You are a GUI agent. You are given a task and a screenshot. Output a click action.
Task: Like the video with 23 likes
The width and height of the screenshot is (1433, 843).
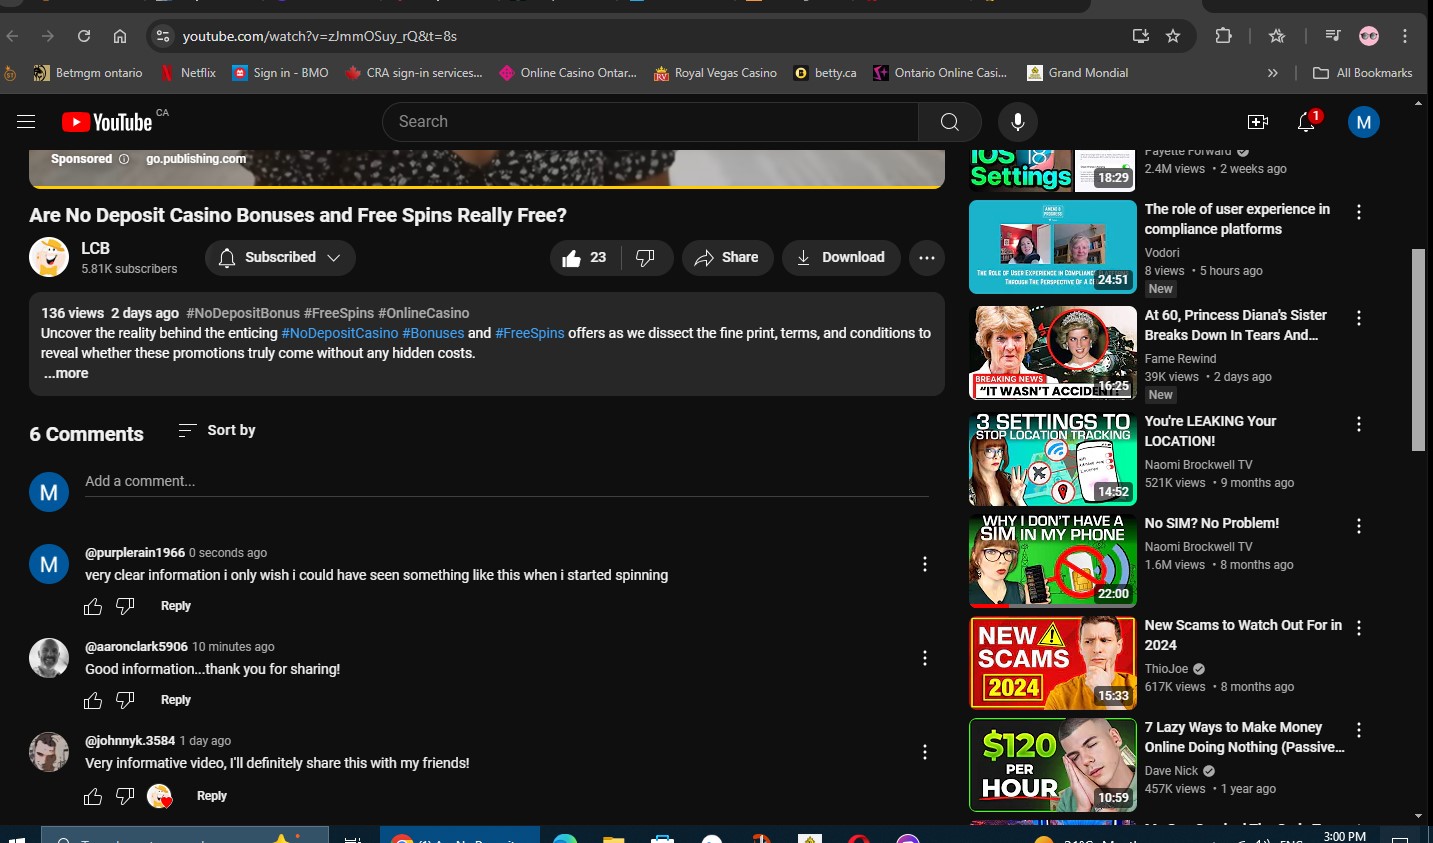point(585,258)
